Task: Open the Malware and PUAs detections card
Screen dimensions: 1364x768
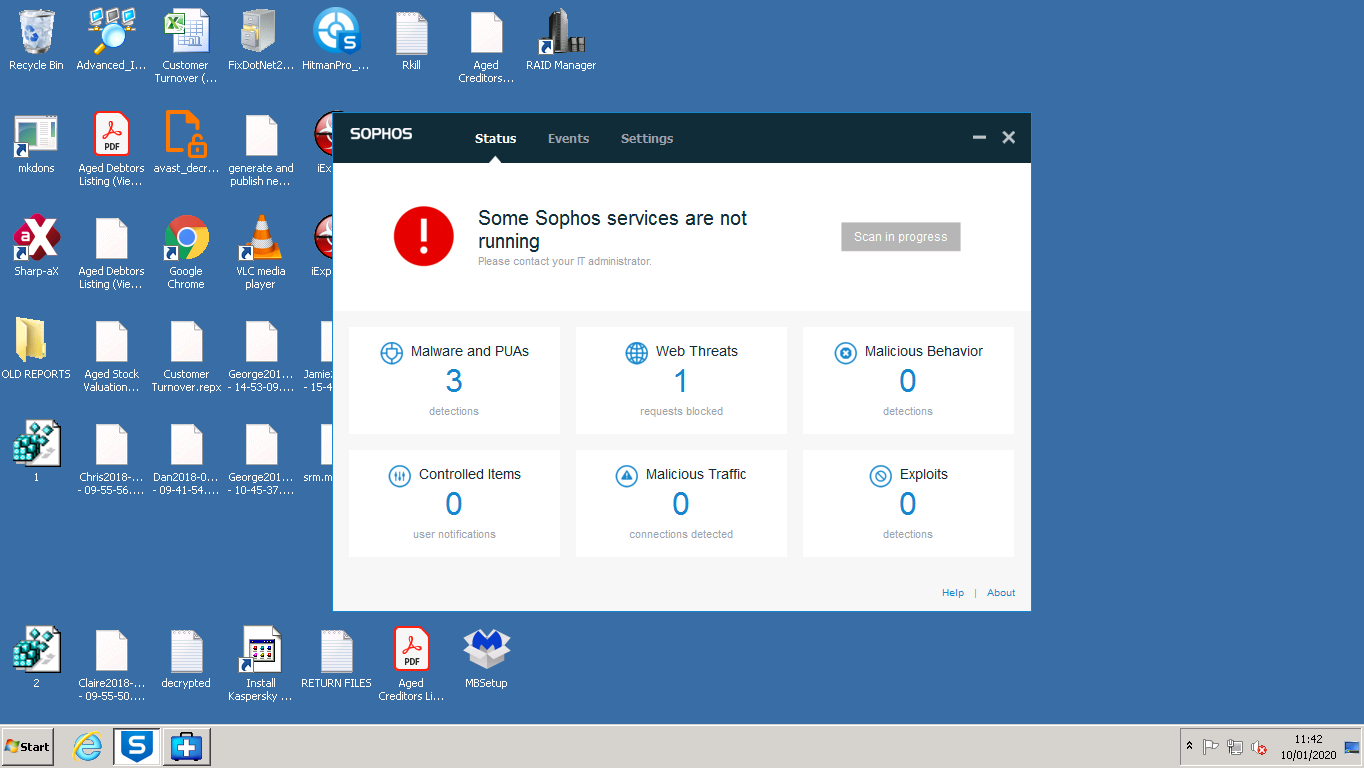Action: pos(454,380)
